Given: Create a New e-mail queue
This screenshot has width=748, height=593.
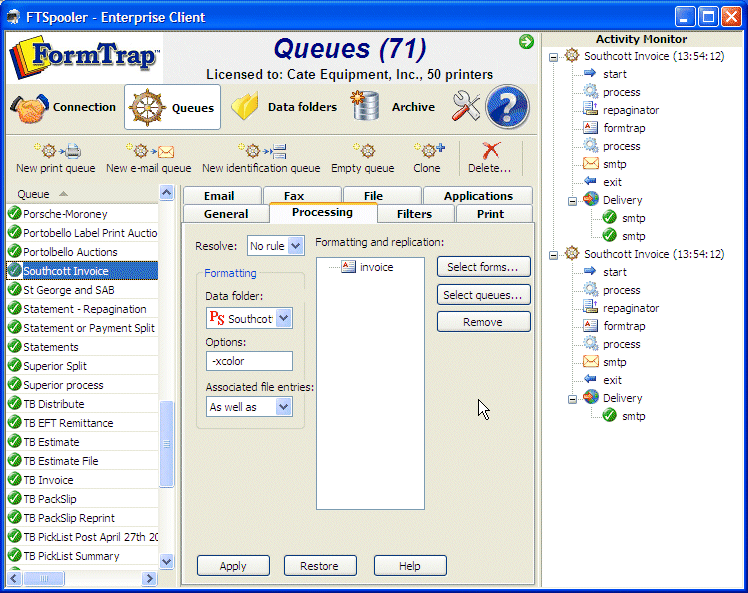Looking at the screenshot, I should 148,157.
